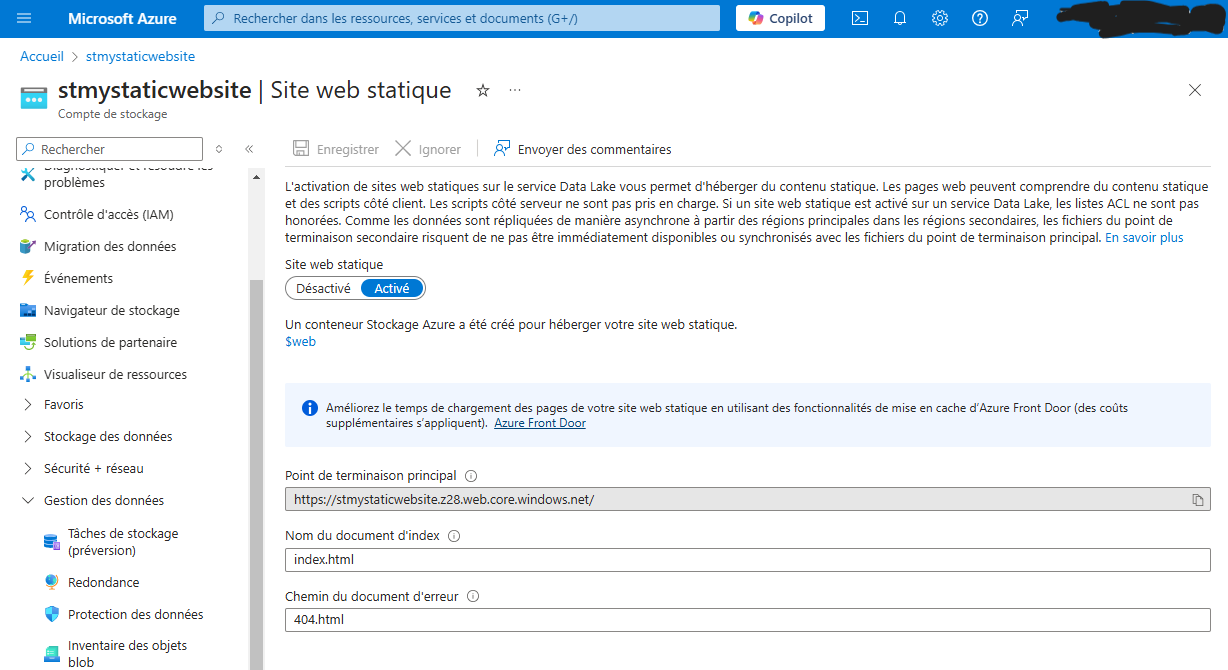The height and width of the screenshot is (670, 1228).
Task: Open the $web container link
Action: pyautogui.click(x=300, y=342)
